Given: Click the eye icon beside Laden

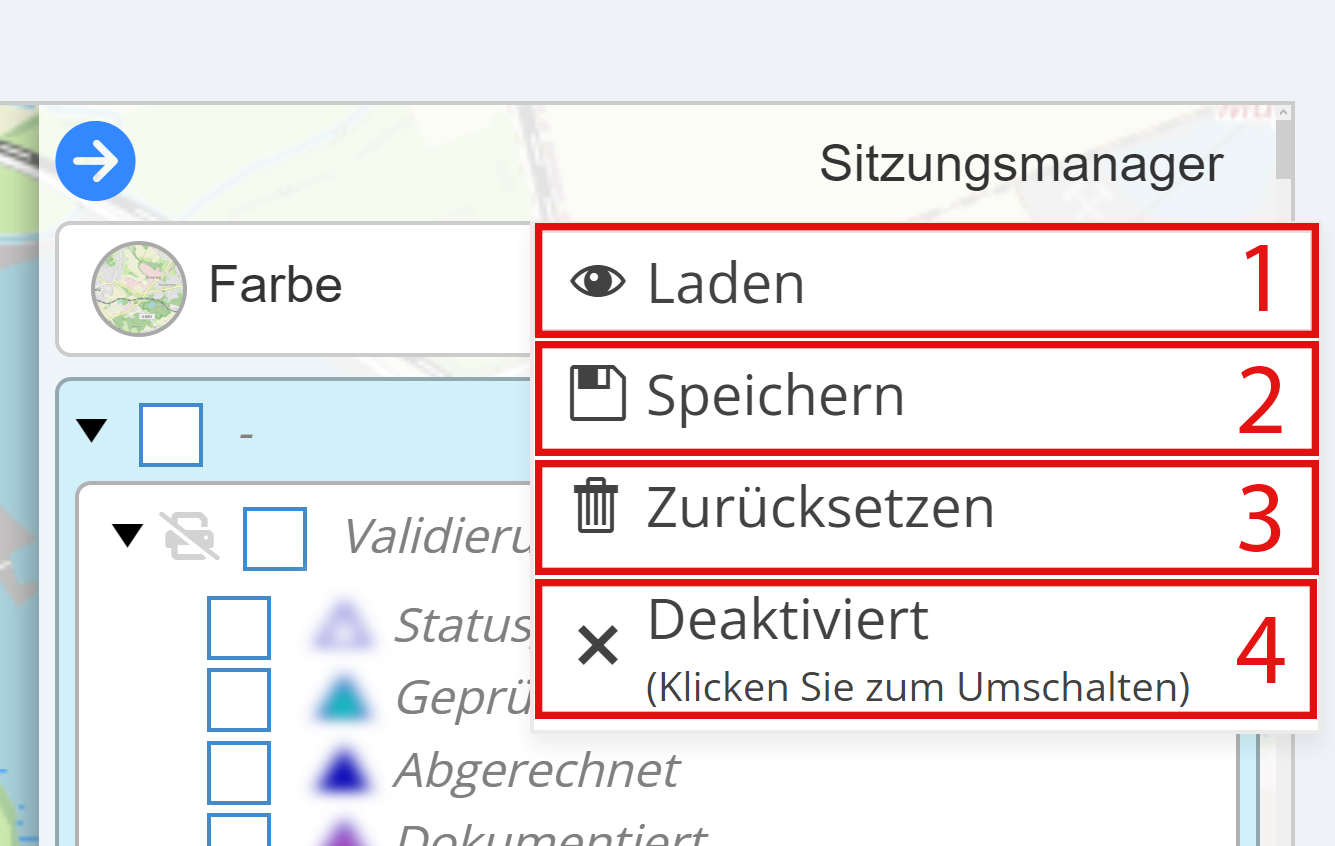Looking at the screenshot, I should click(598, 283).
